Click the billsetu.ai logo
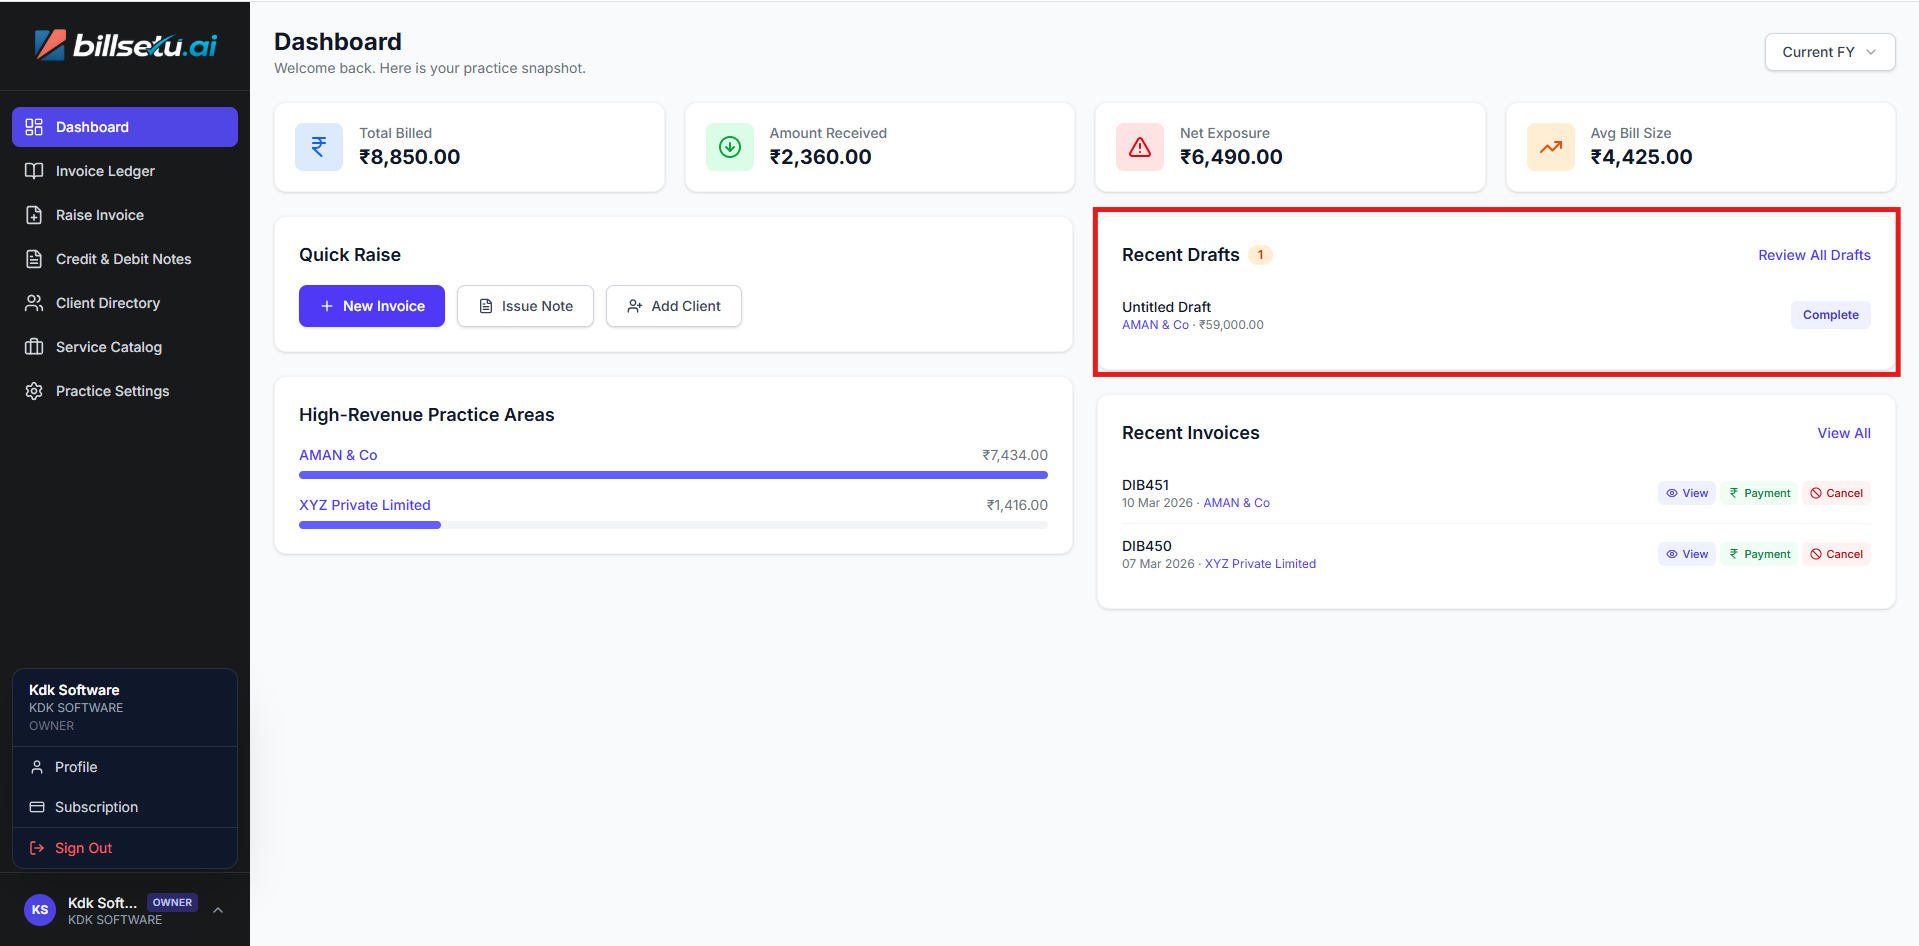This screenshot has height=946, width=1919. coord(125,45)
